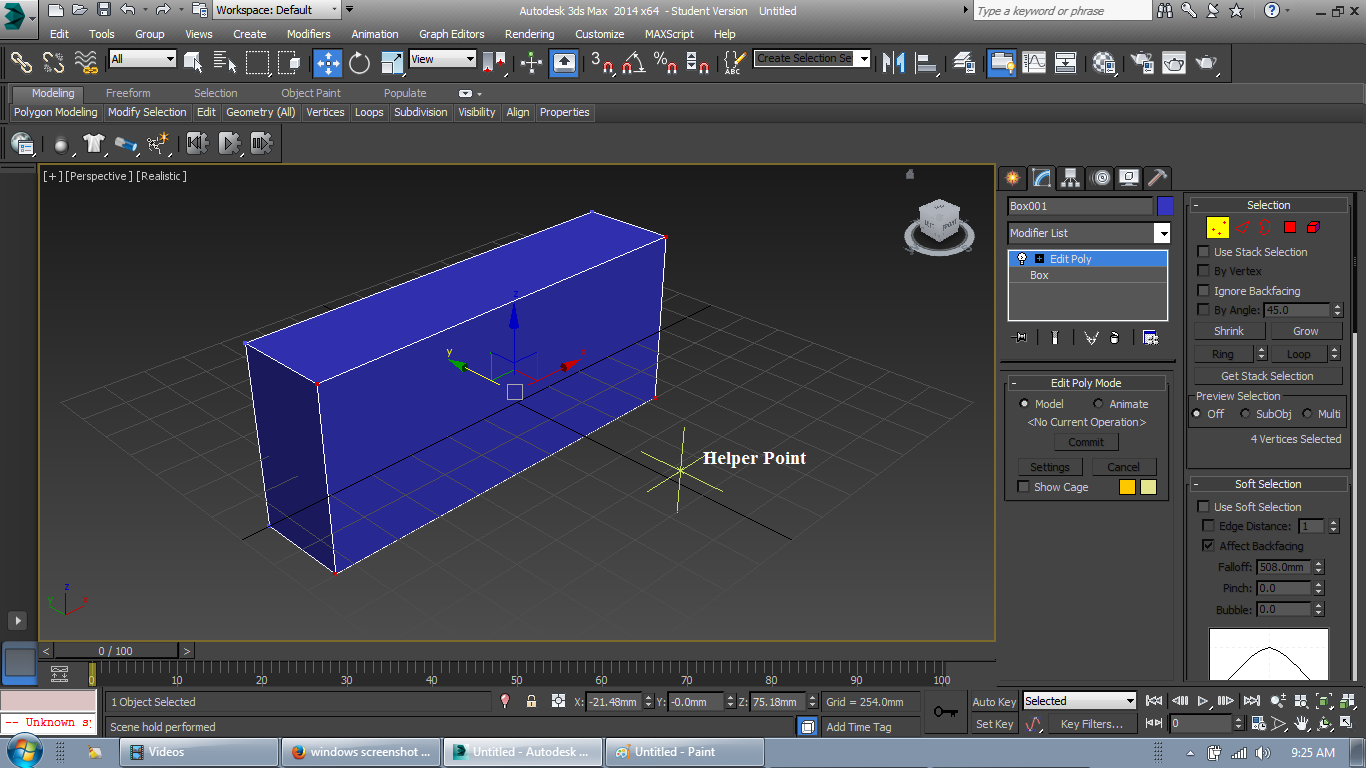Switch to the Freeform ribbon tab

click(128, 93)
